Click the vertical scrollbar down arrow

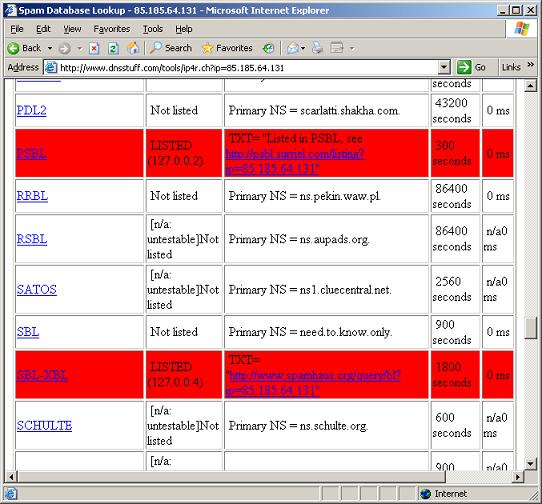tap(530, 463)
